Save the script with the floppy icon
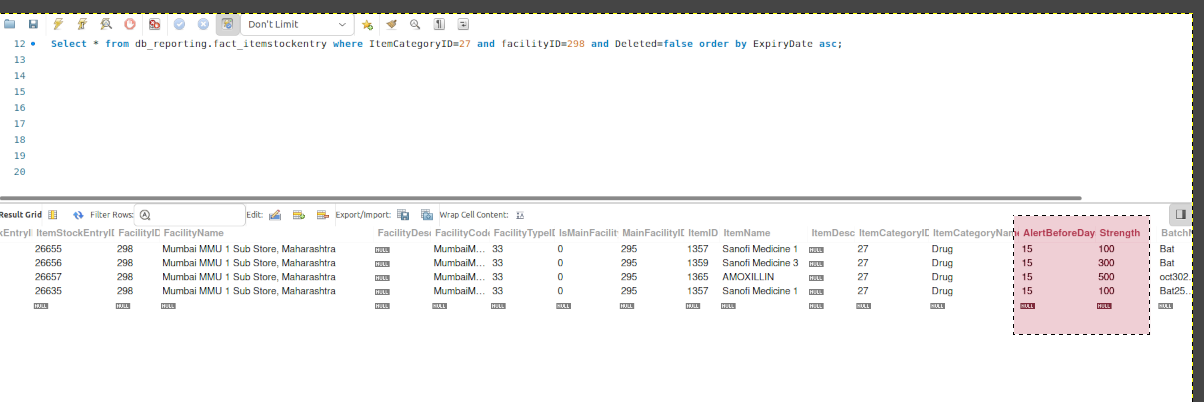 point(33,23)
